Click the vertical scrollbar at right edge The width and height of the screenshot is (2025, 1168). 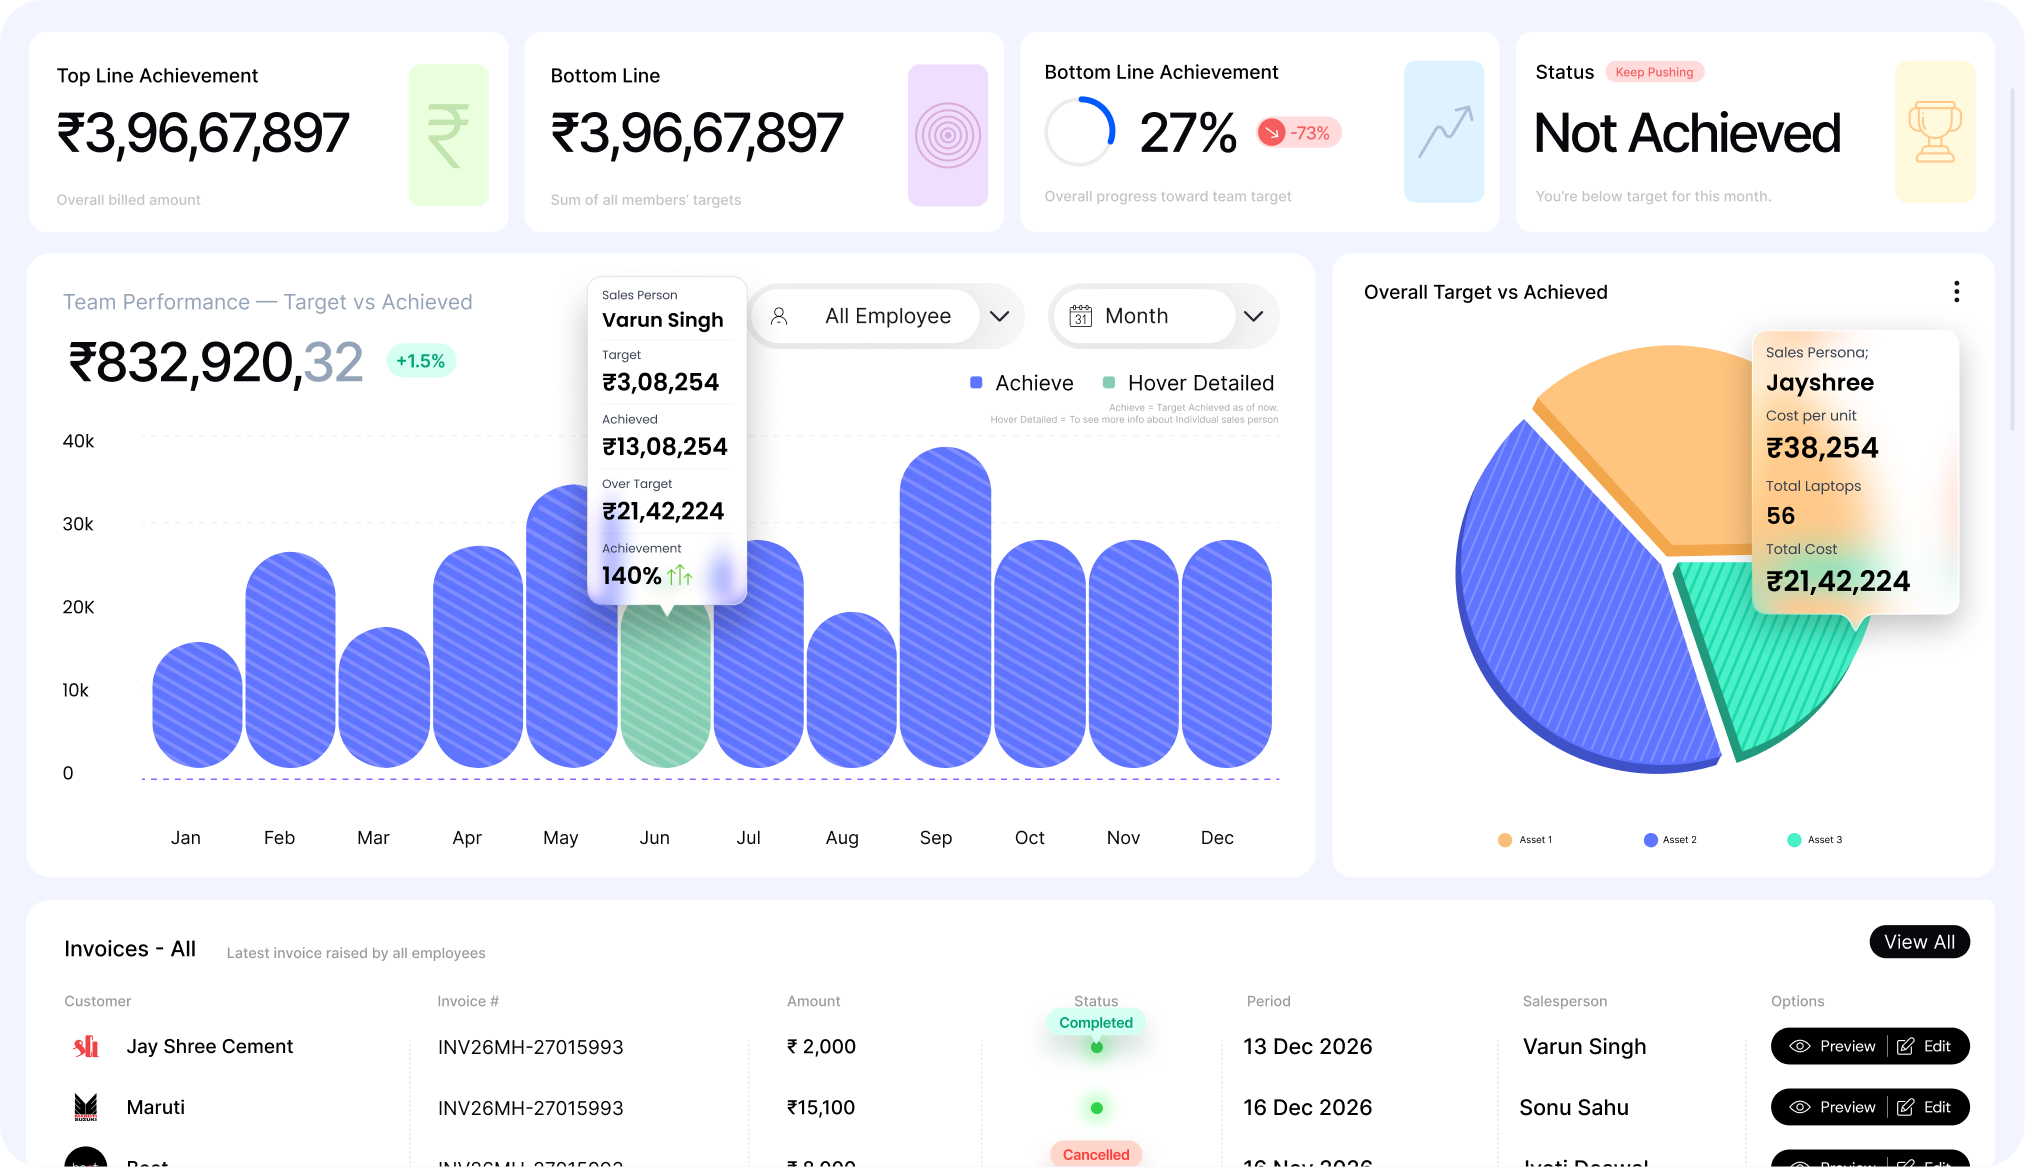coord(2013,260)
